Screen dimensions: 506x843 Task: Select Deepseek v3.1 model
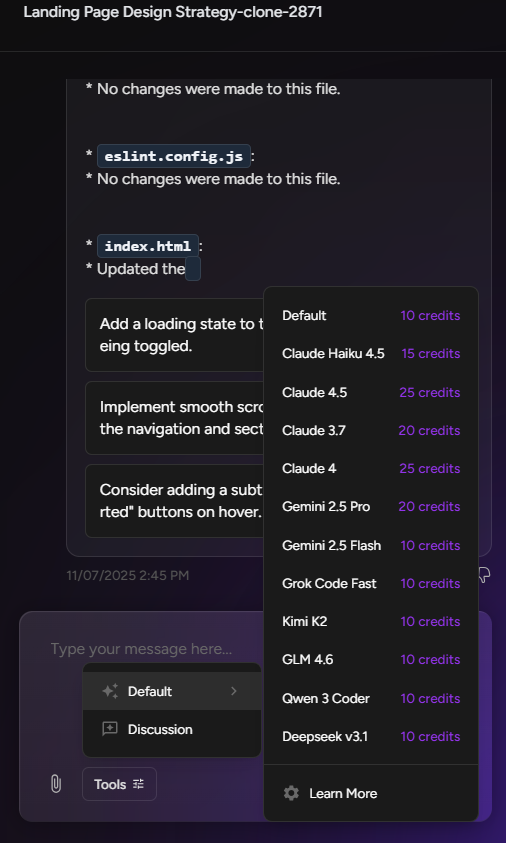[x=371, y=737]
